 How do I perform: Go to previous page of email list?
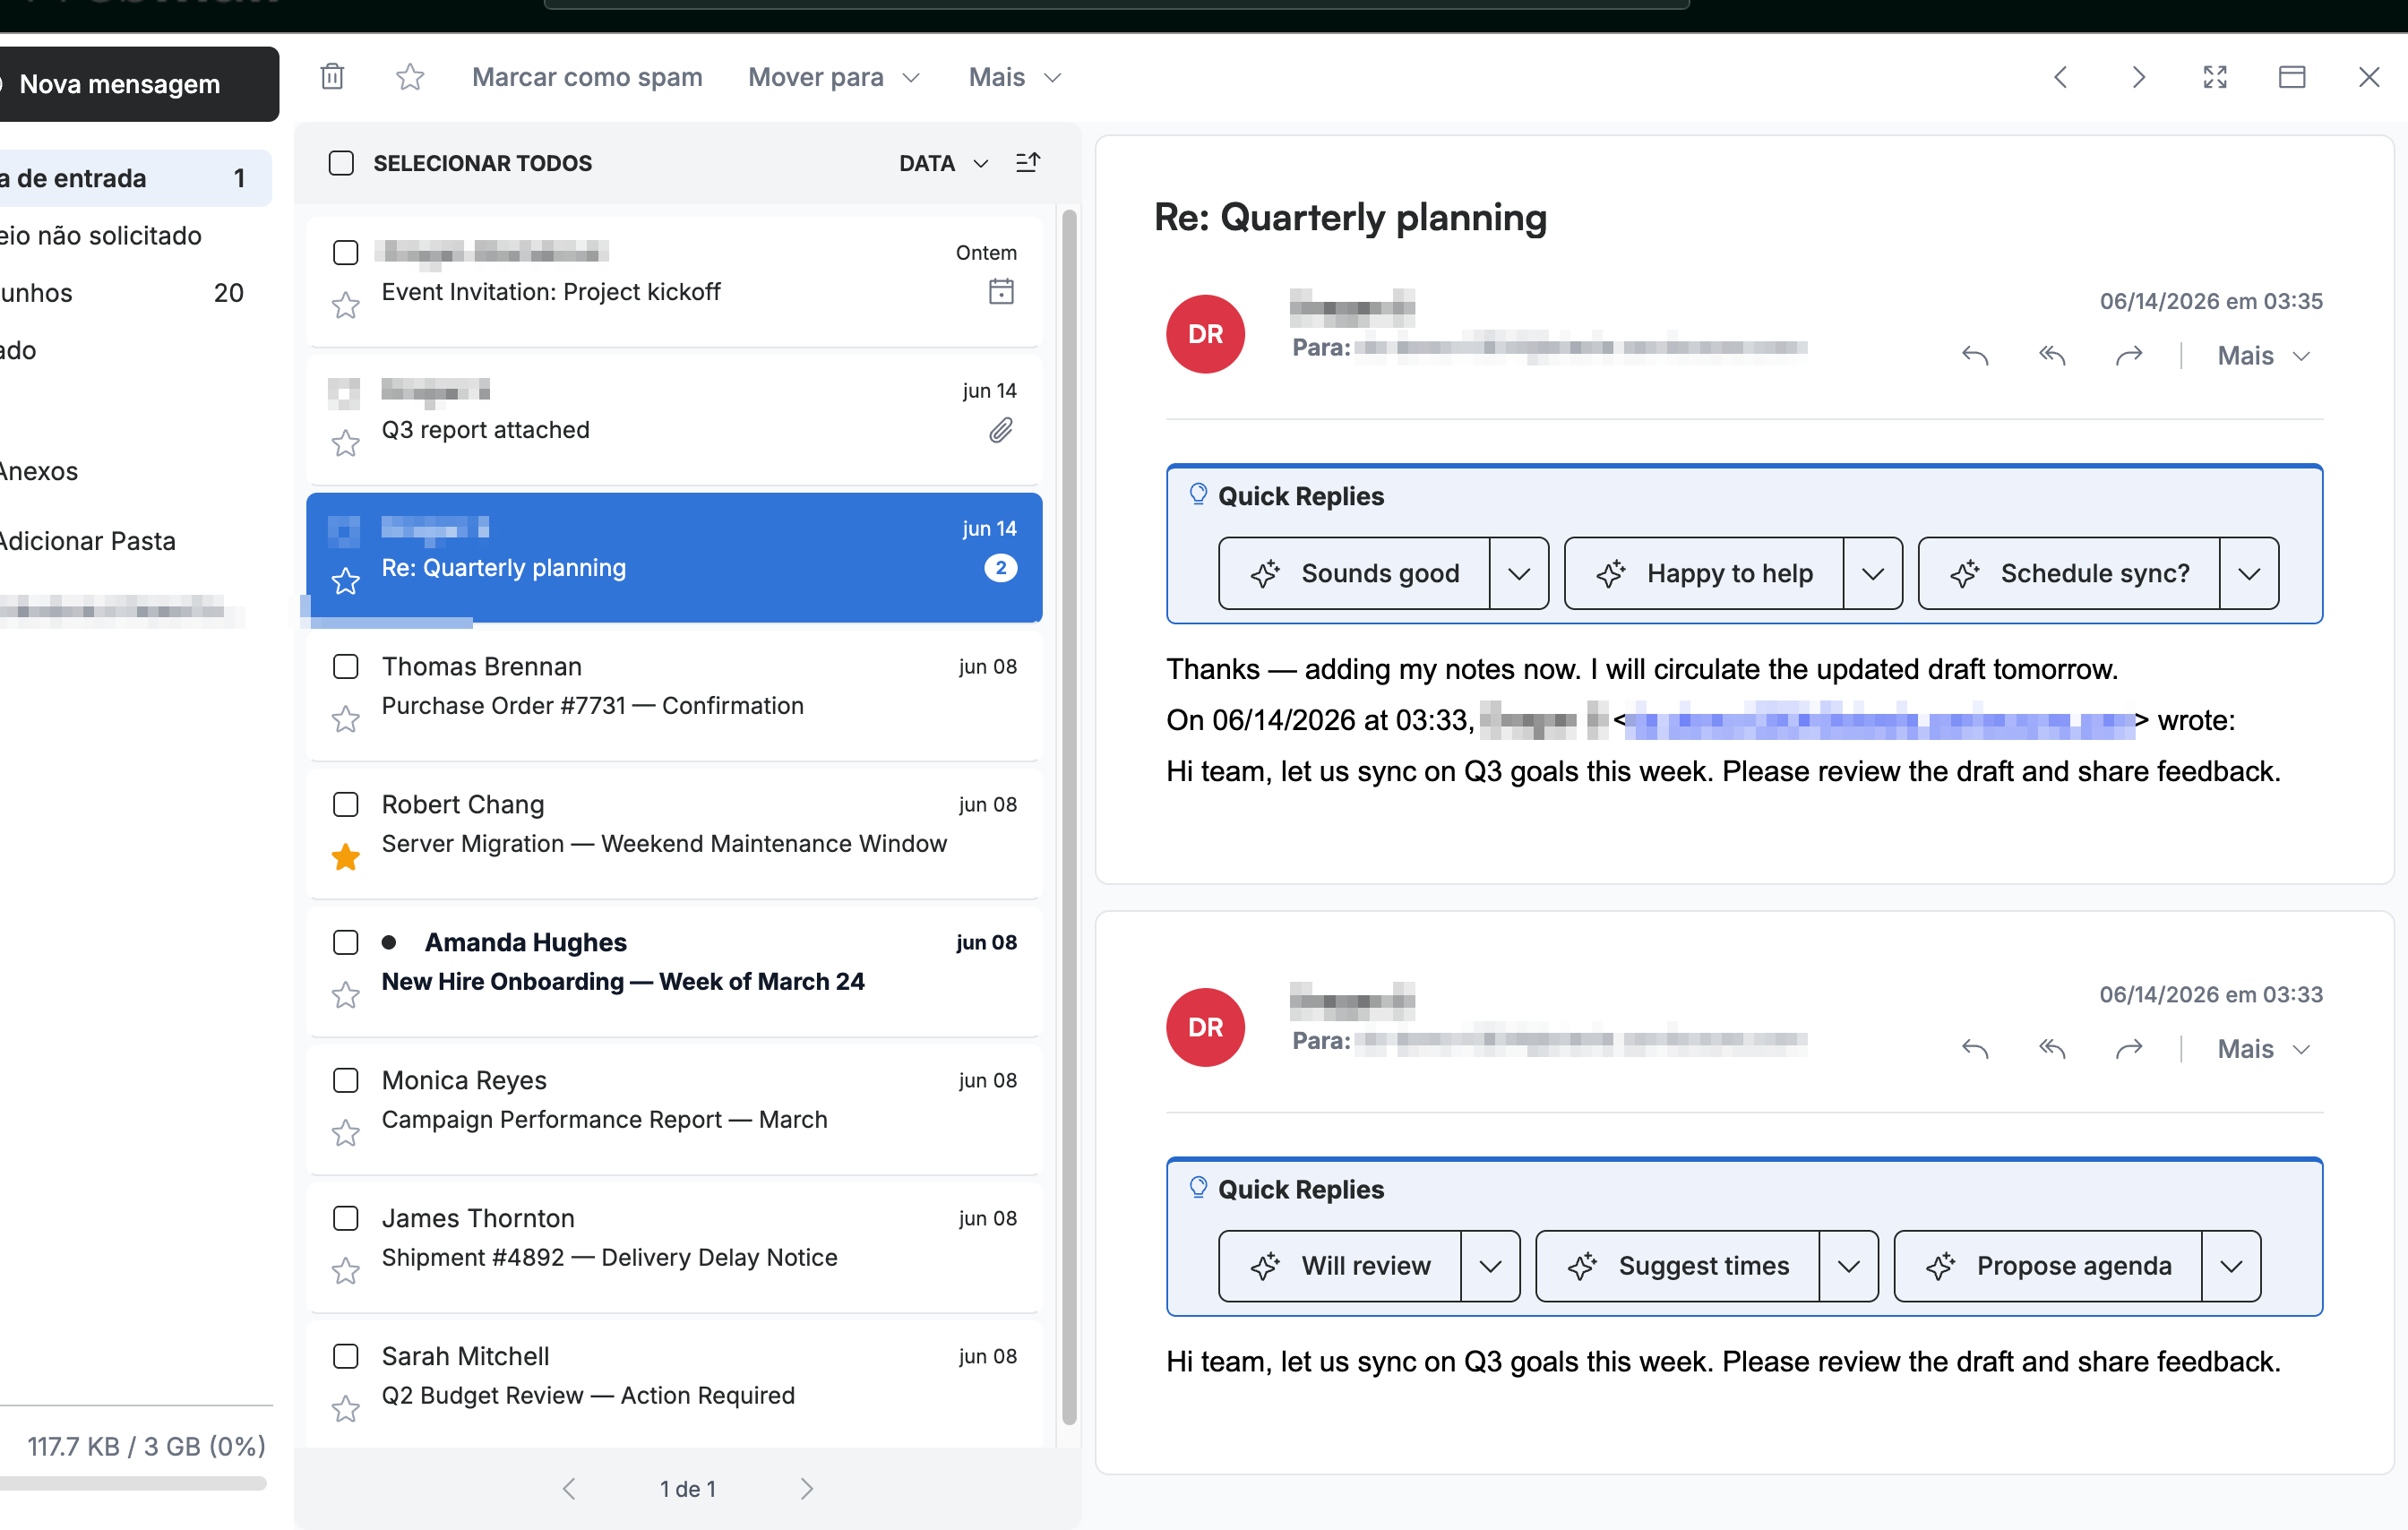pos(569,1489)
